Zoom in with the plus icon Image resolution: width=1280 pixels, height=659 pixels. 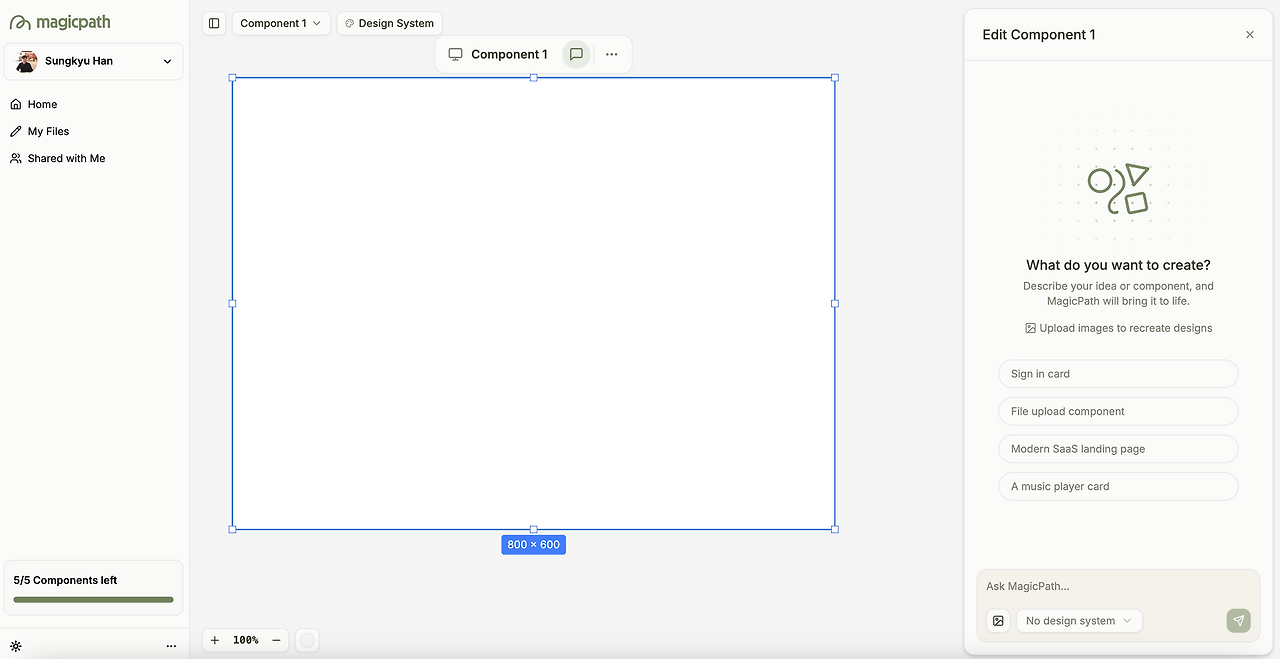tap(215, 640)
